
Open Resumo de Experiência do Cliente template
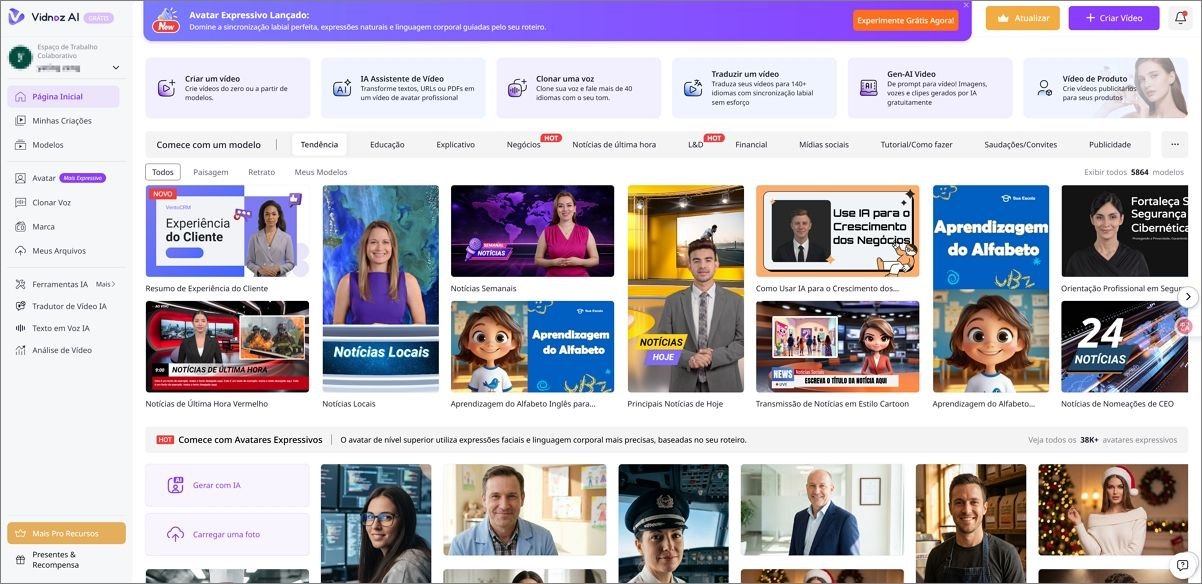click(x=227, y=231)
